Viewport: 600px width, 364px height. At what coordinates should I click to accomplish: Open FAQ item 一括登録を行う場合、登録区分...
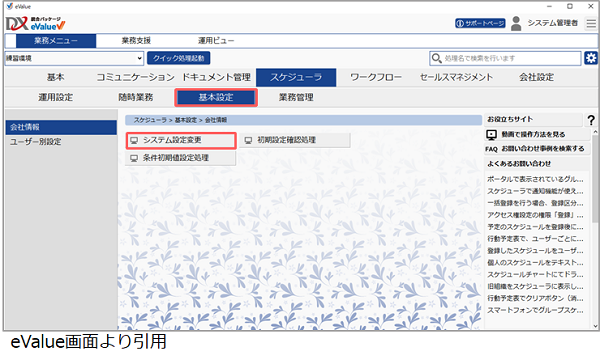coord(535,203)
